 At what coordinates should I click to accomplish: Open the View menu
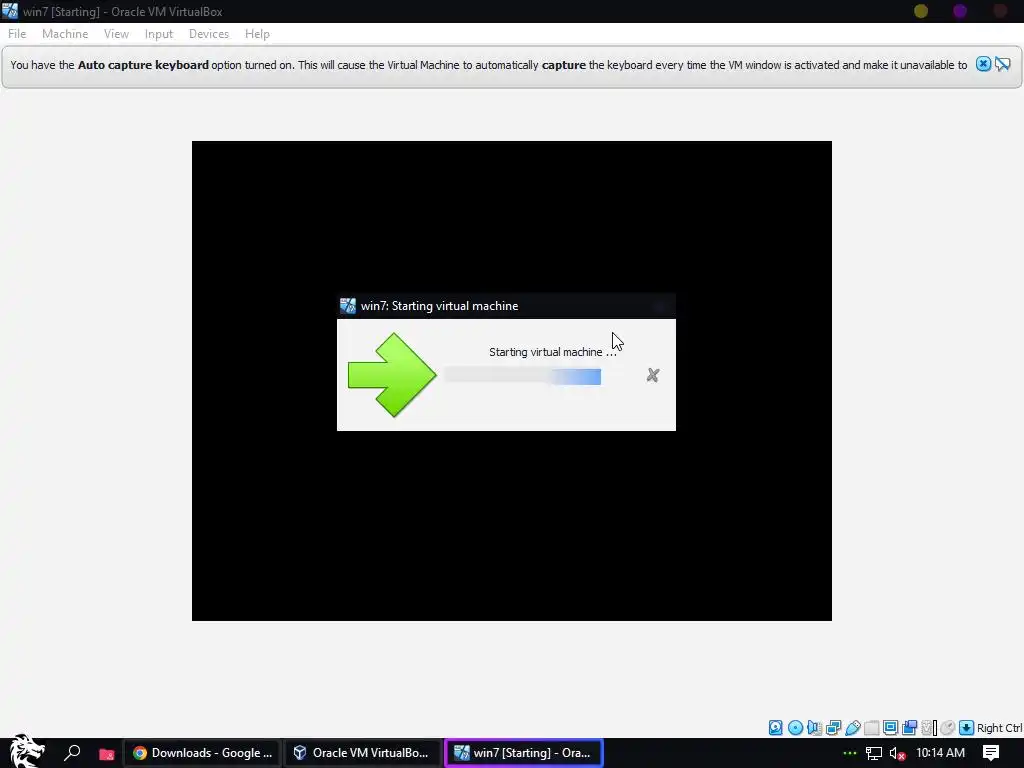(116, 34)
